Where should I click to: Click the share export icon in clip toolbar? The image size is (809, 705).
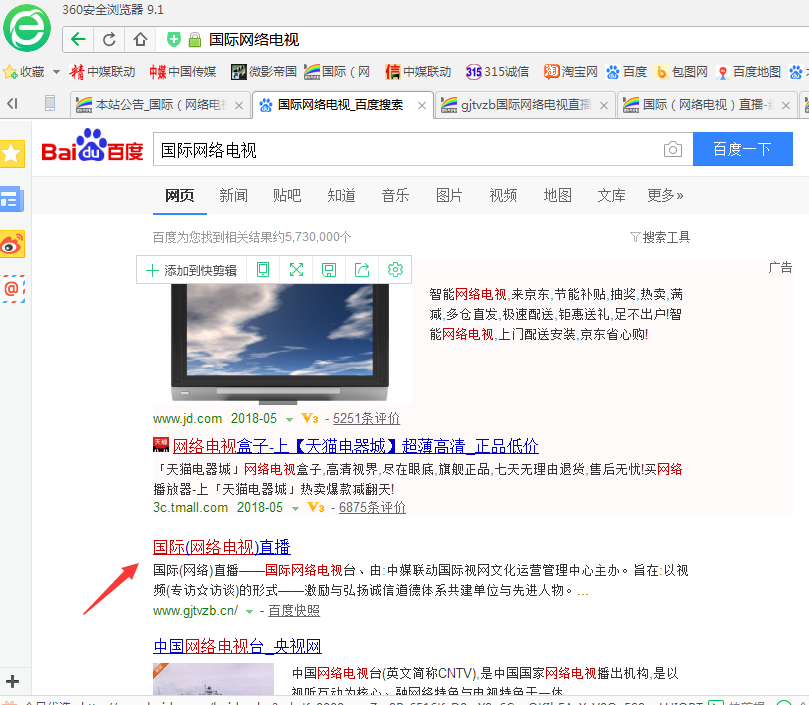point(362,269)
